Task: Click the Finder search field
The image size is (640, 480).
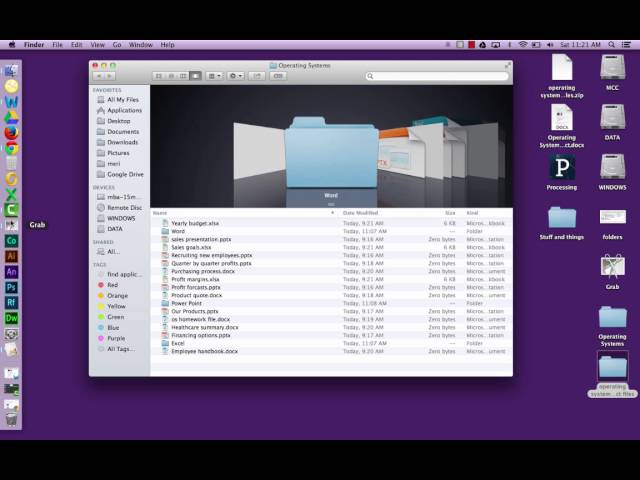Action: click(x=437, y=76)
